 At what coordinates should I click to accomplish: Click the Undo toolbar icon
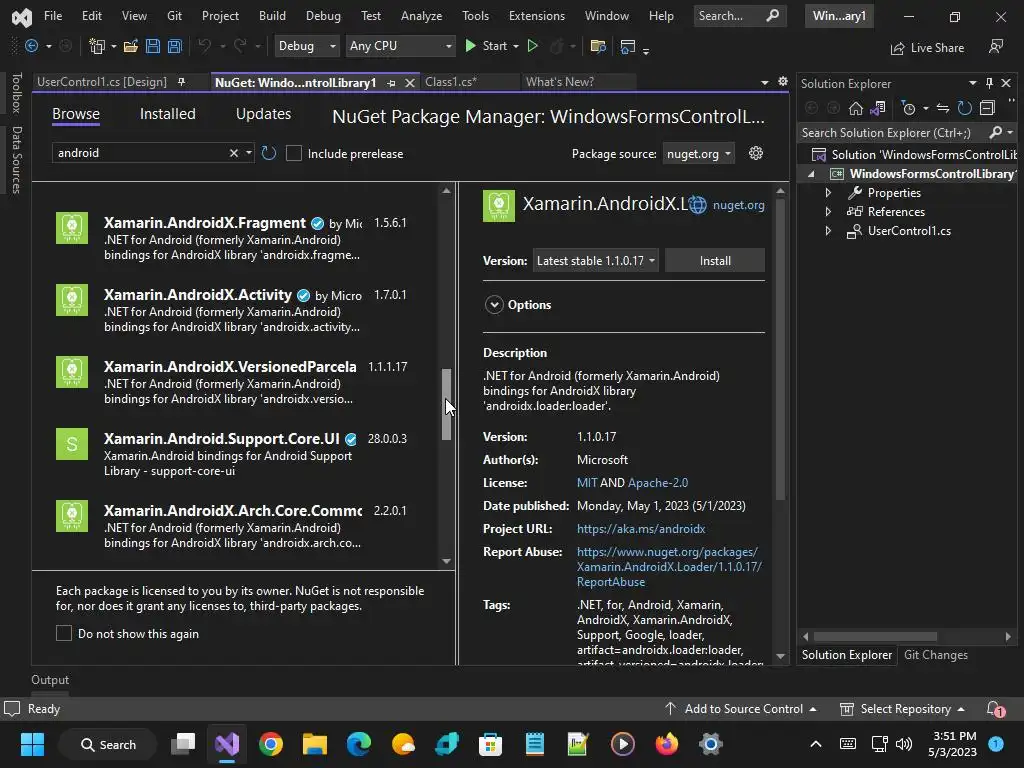pyautogui.click(x=204, y=46)
